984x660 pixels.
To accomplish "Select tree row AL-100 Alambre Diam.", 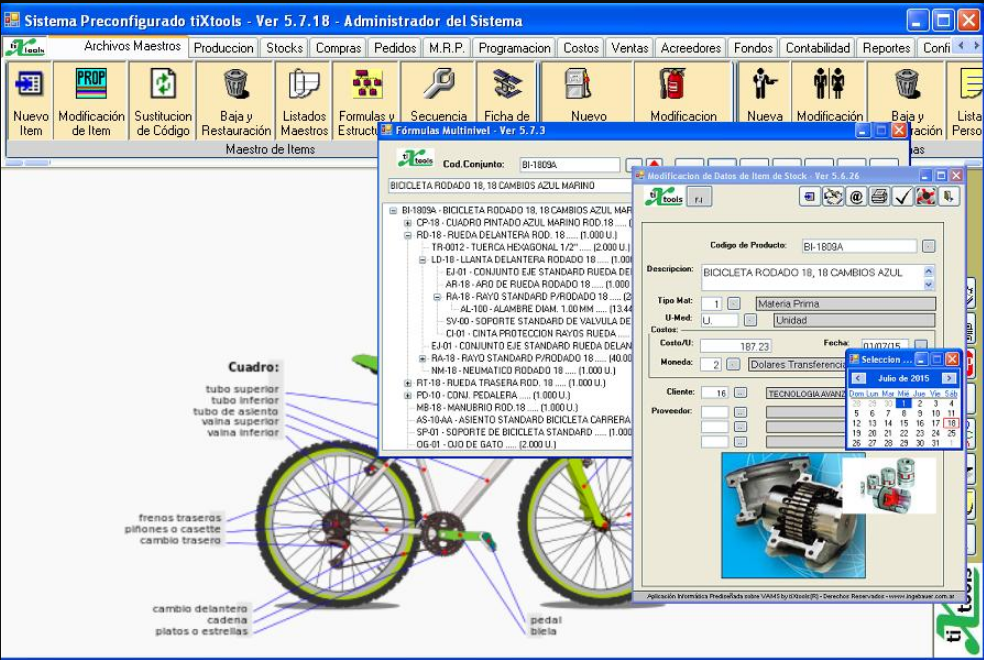I will [546, 309].
